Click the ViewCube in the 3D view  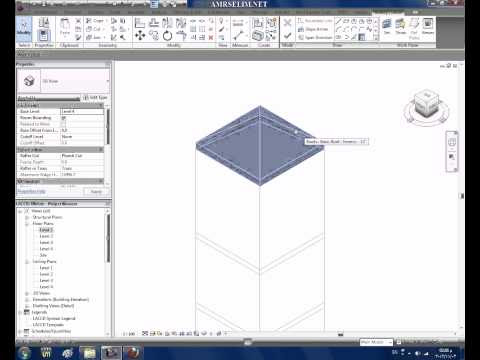(x=426, y=105)
